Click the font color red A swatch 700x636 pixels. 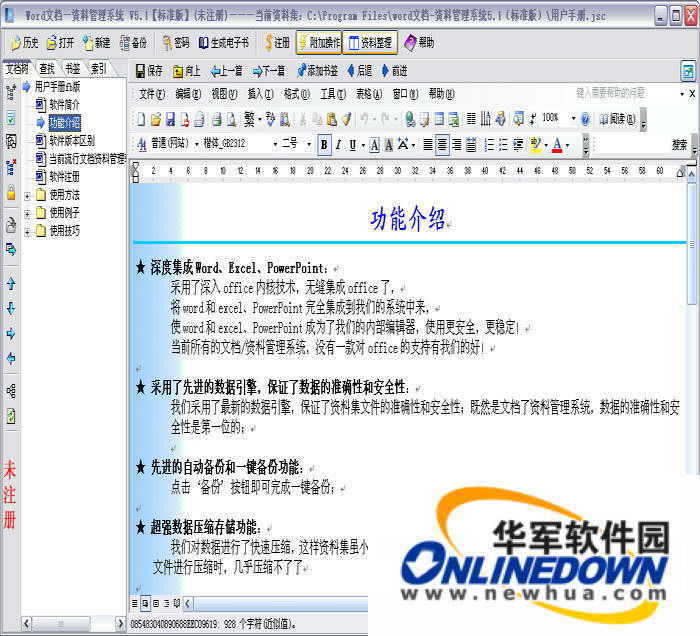pos(557,145)
